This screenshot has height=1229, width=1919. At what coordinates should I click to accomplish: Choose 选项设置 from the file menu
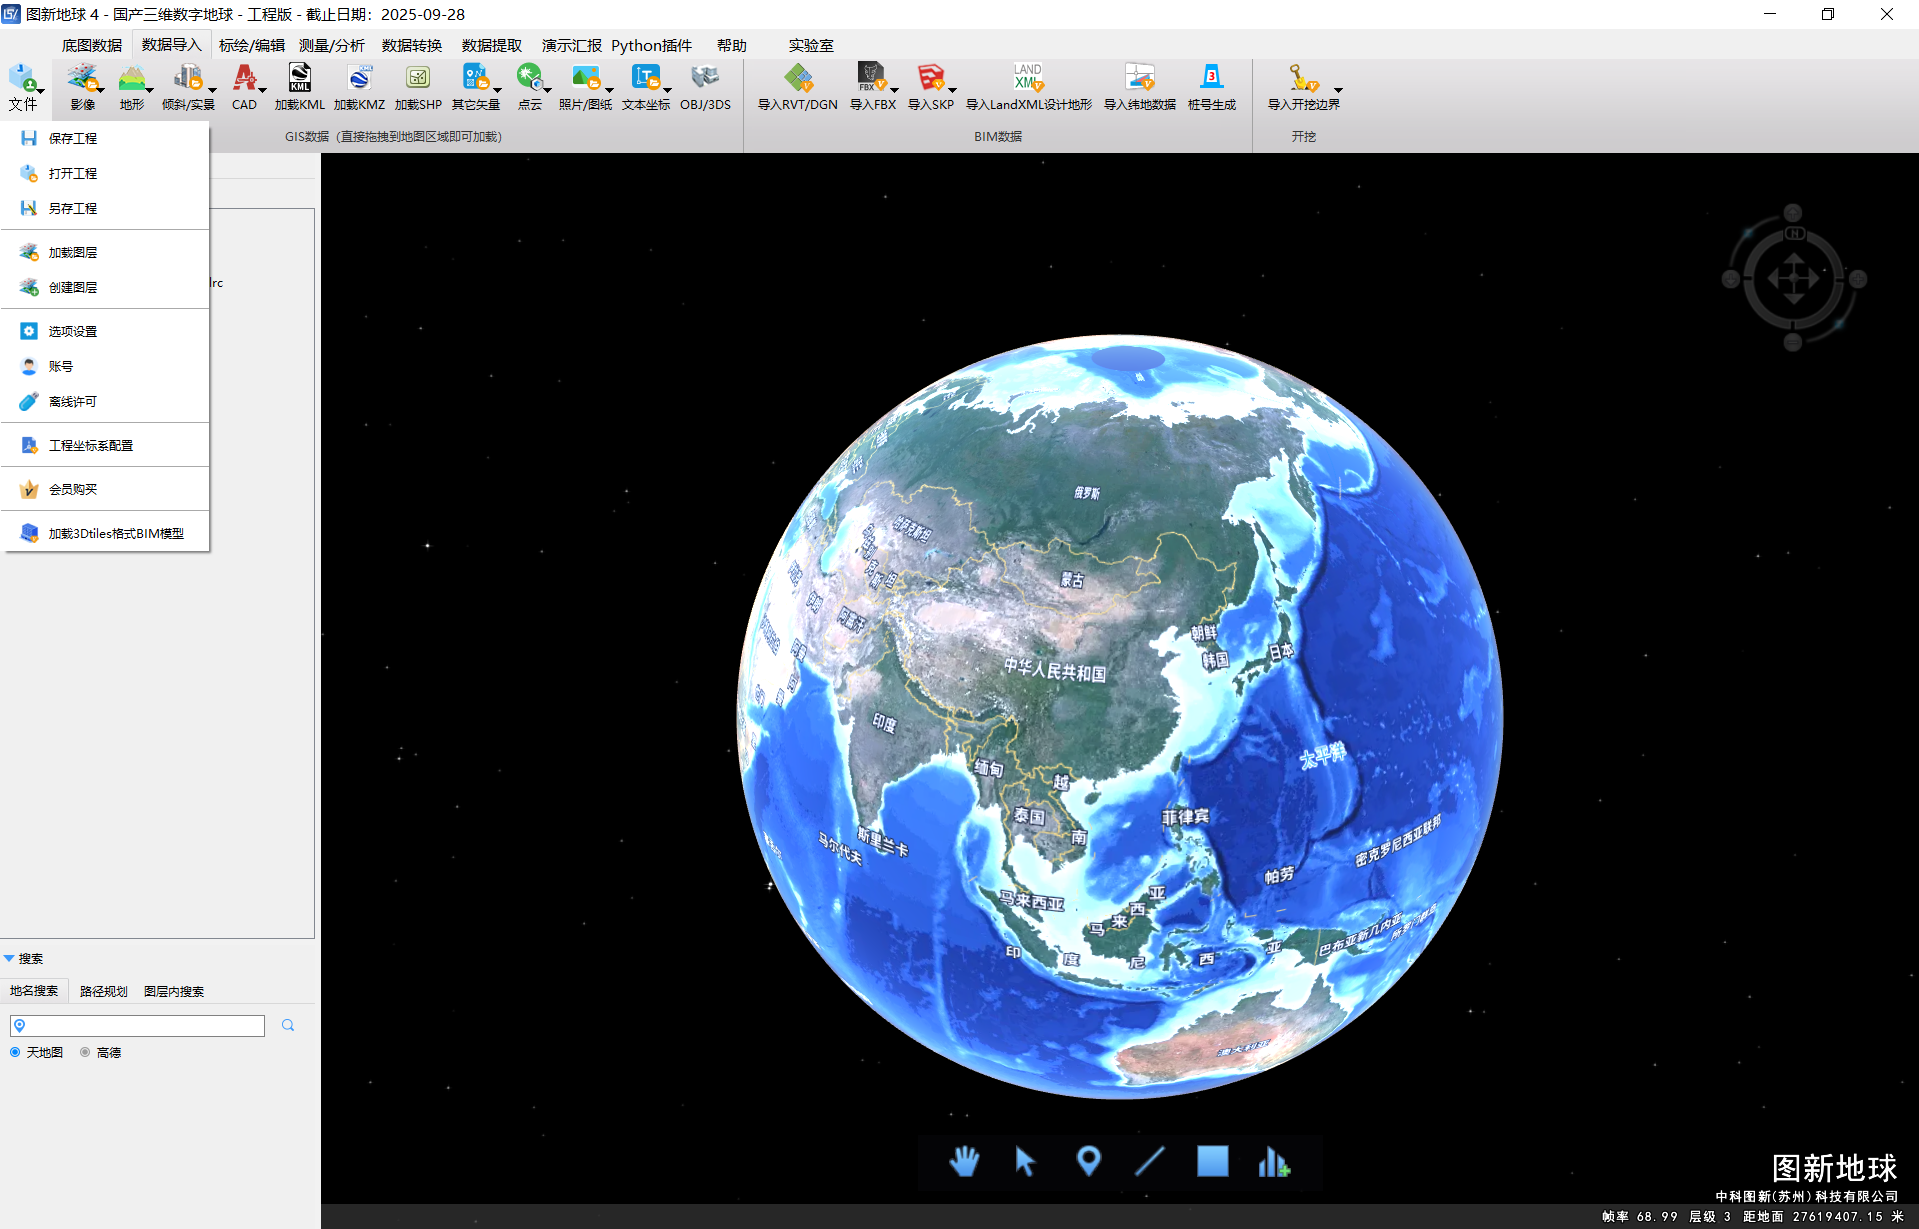point(105,331)
